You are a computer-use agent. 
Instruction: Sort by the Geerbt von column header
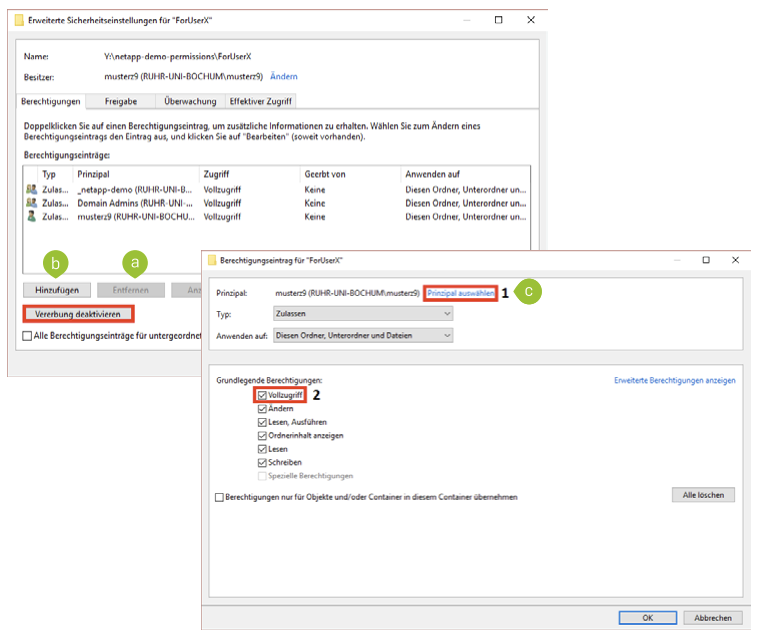(x=351, y=174)
